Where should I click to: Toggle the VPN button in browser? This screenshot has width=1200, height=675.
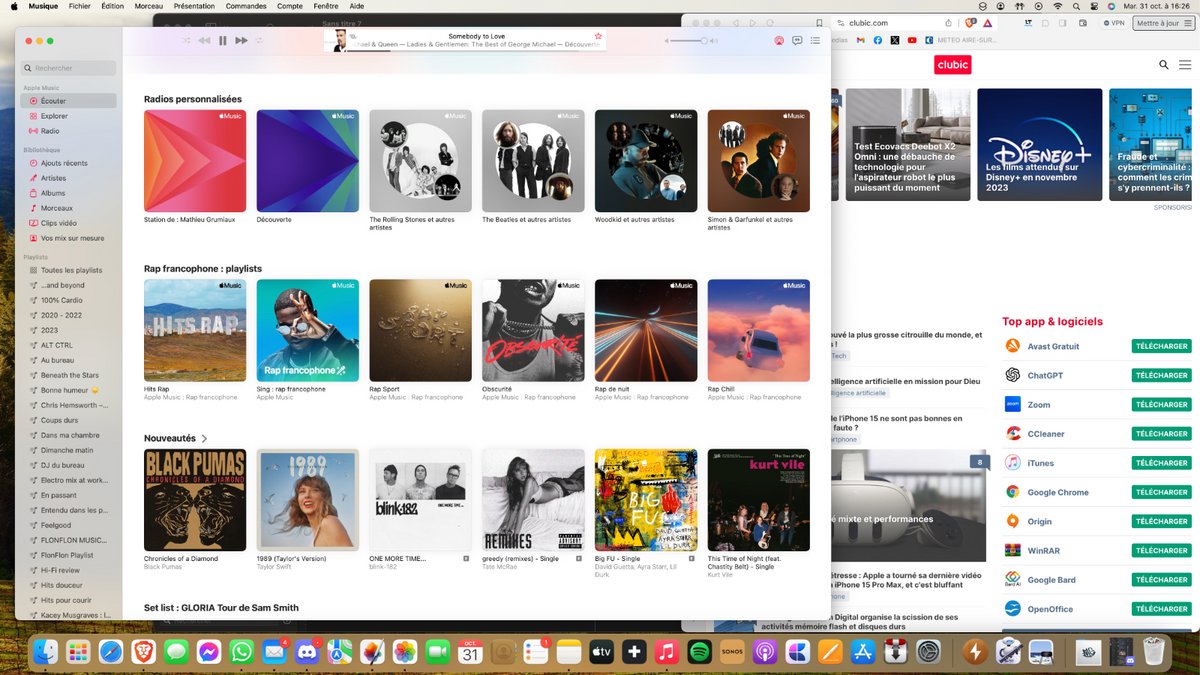coord(1113,23)
